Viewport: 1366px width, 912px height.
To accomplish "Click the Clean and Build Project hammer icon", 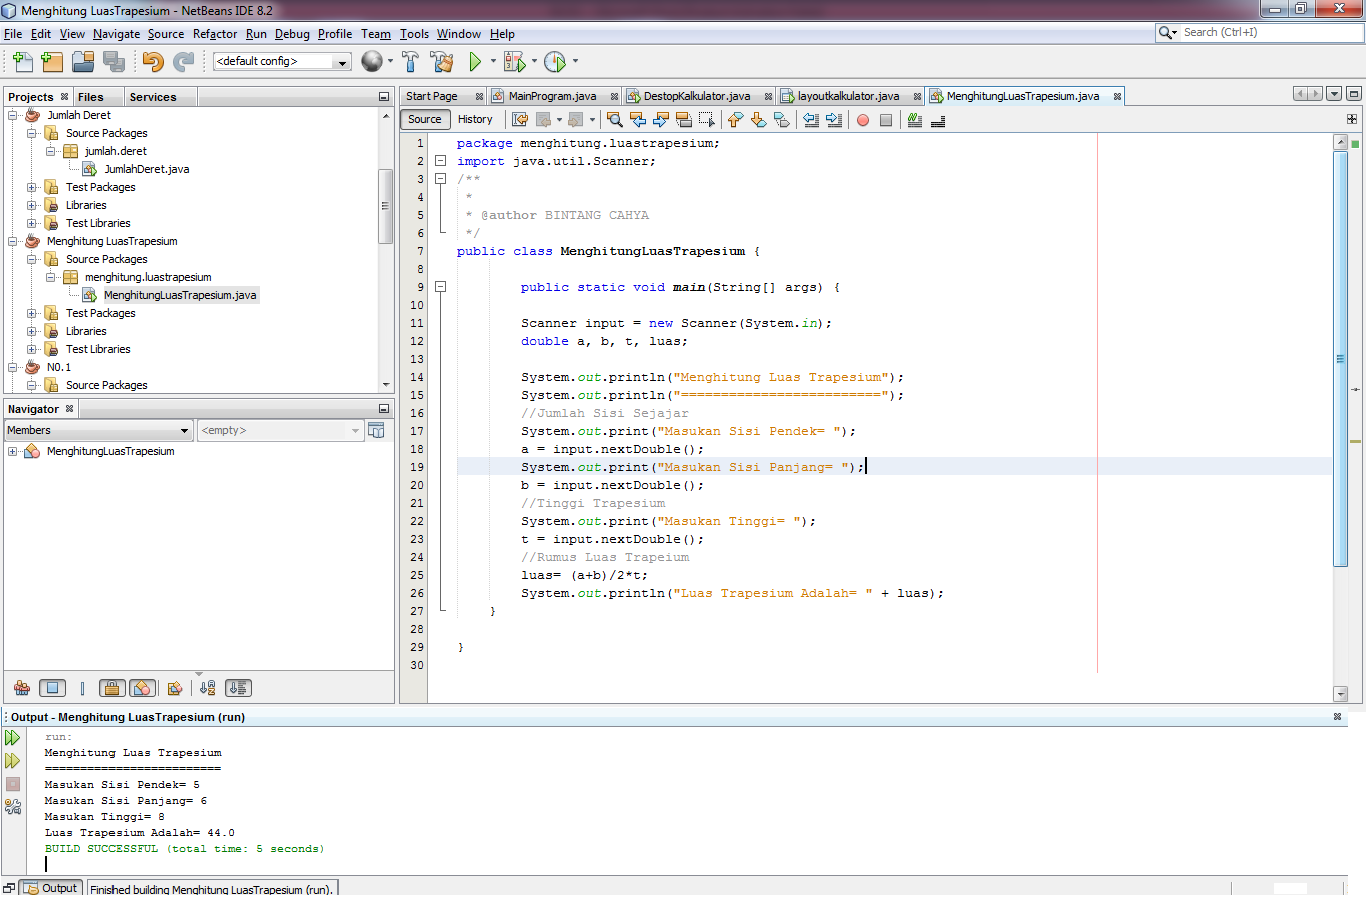I will [442, 61].
